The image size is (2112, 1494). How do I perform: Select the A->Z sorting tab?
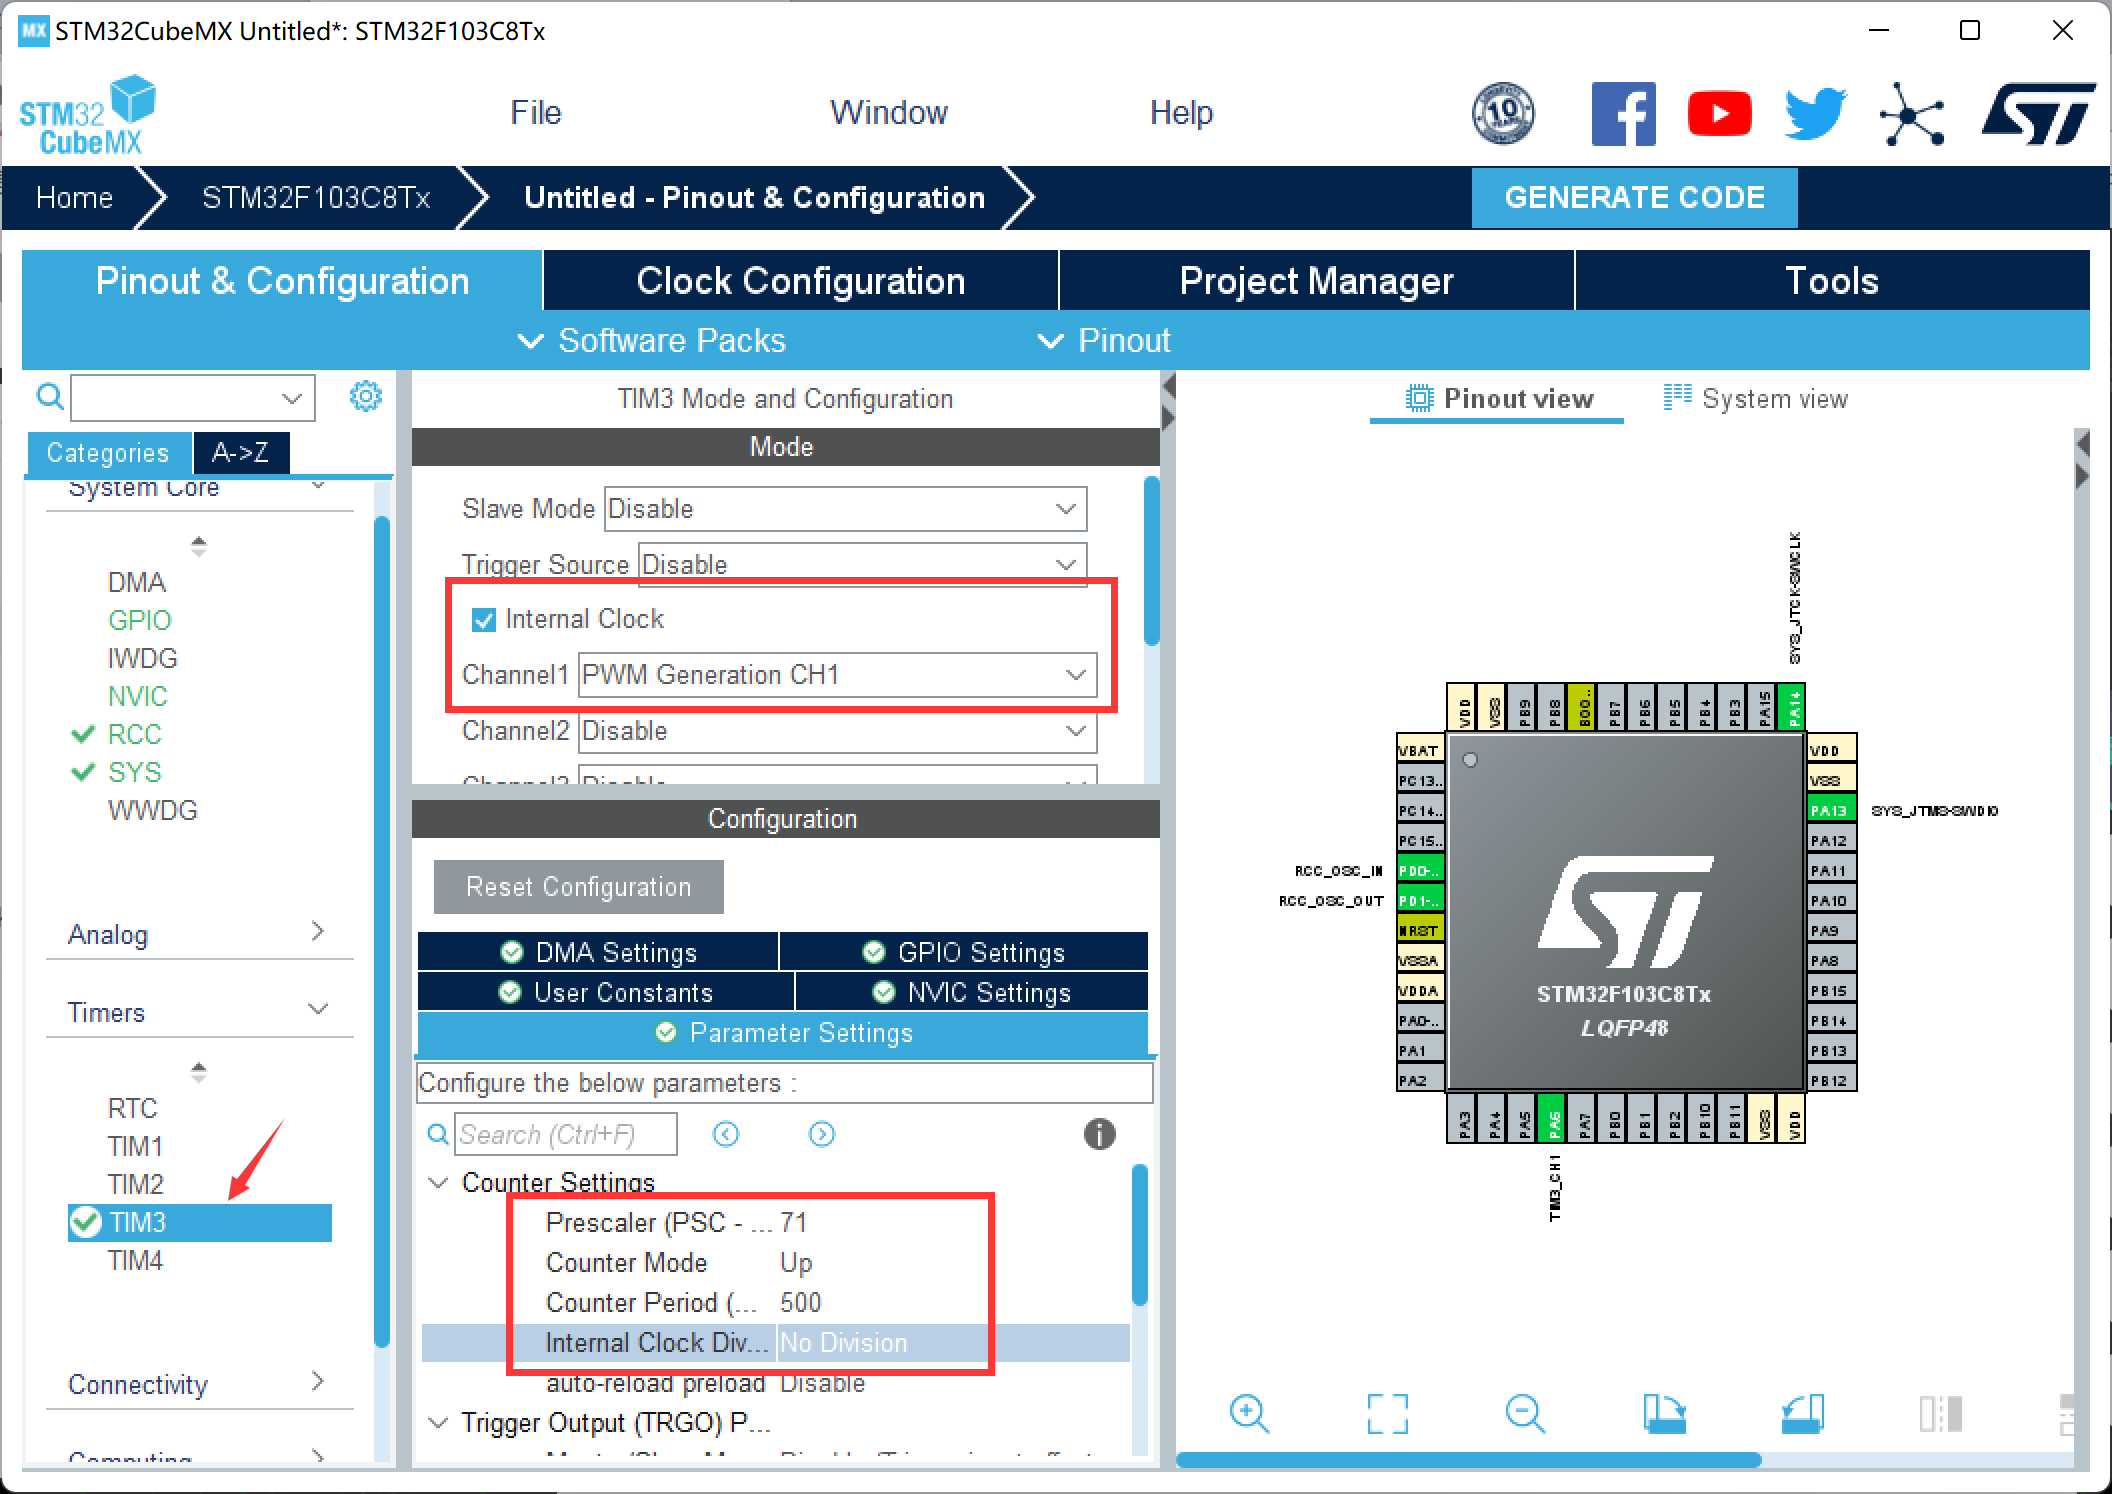point(241,453)
